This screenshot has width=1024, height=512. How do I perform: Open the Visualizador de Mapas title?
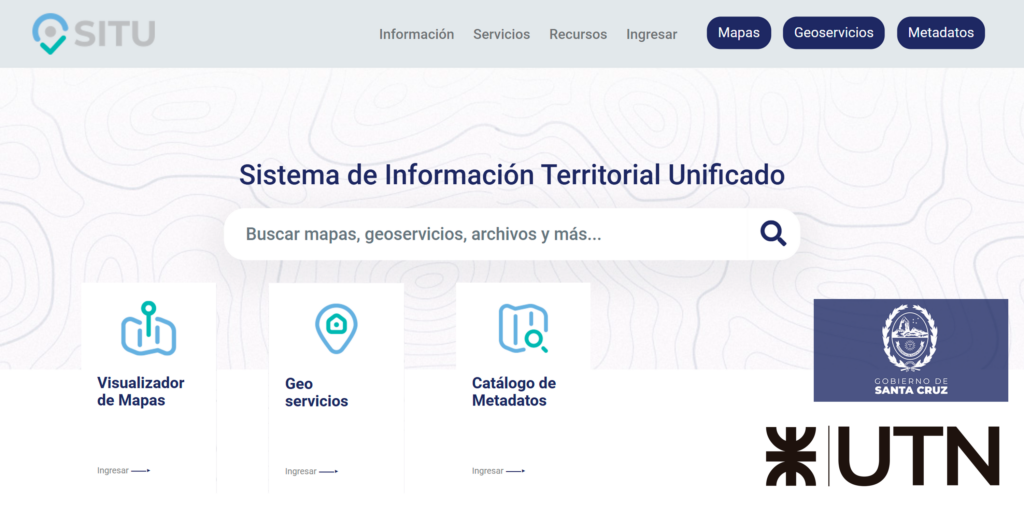[x=140, y=392]
